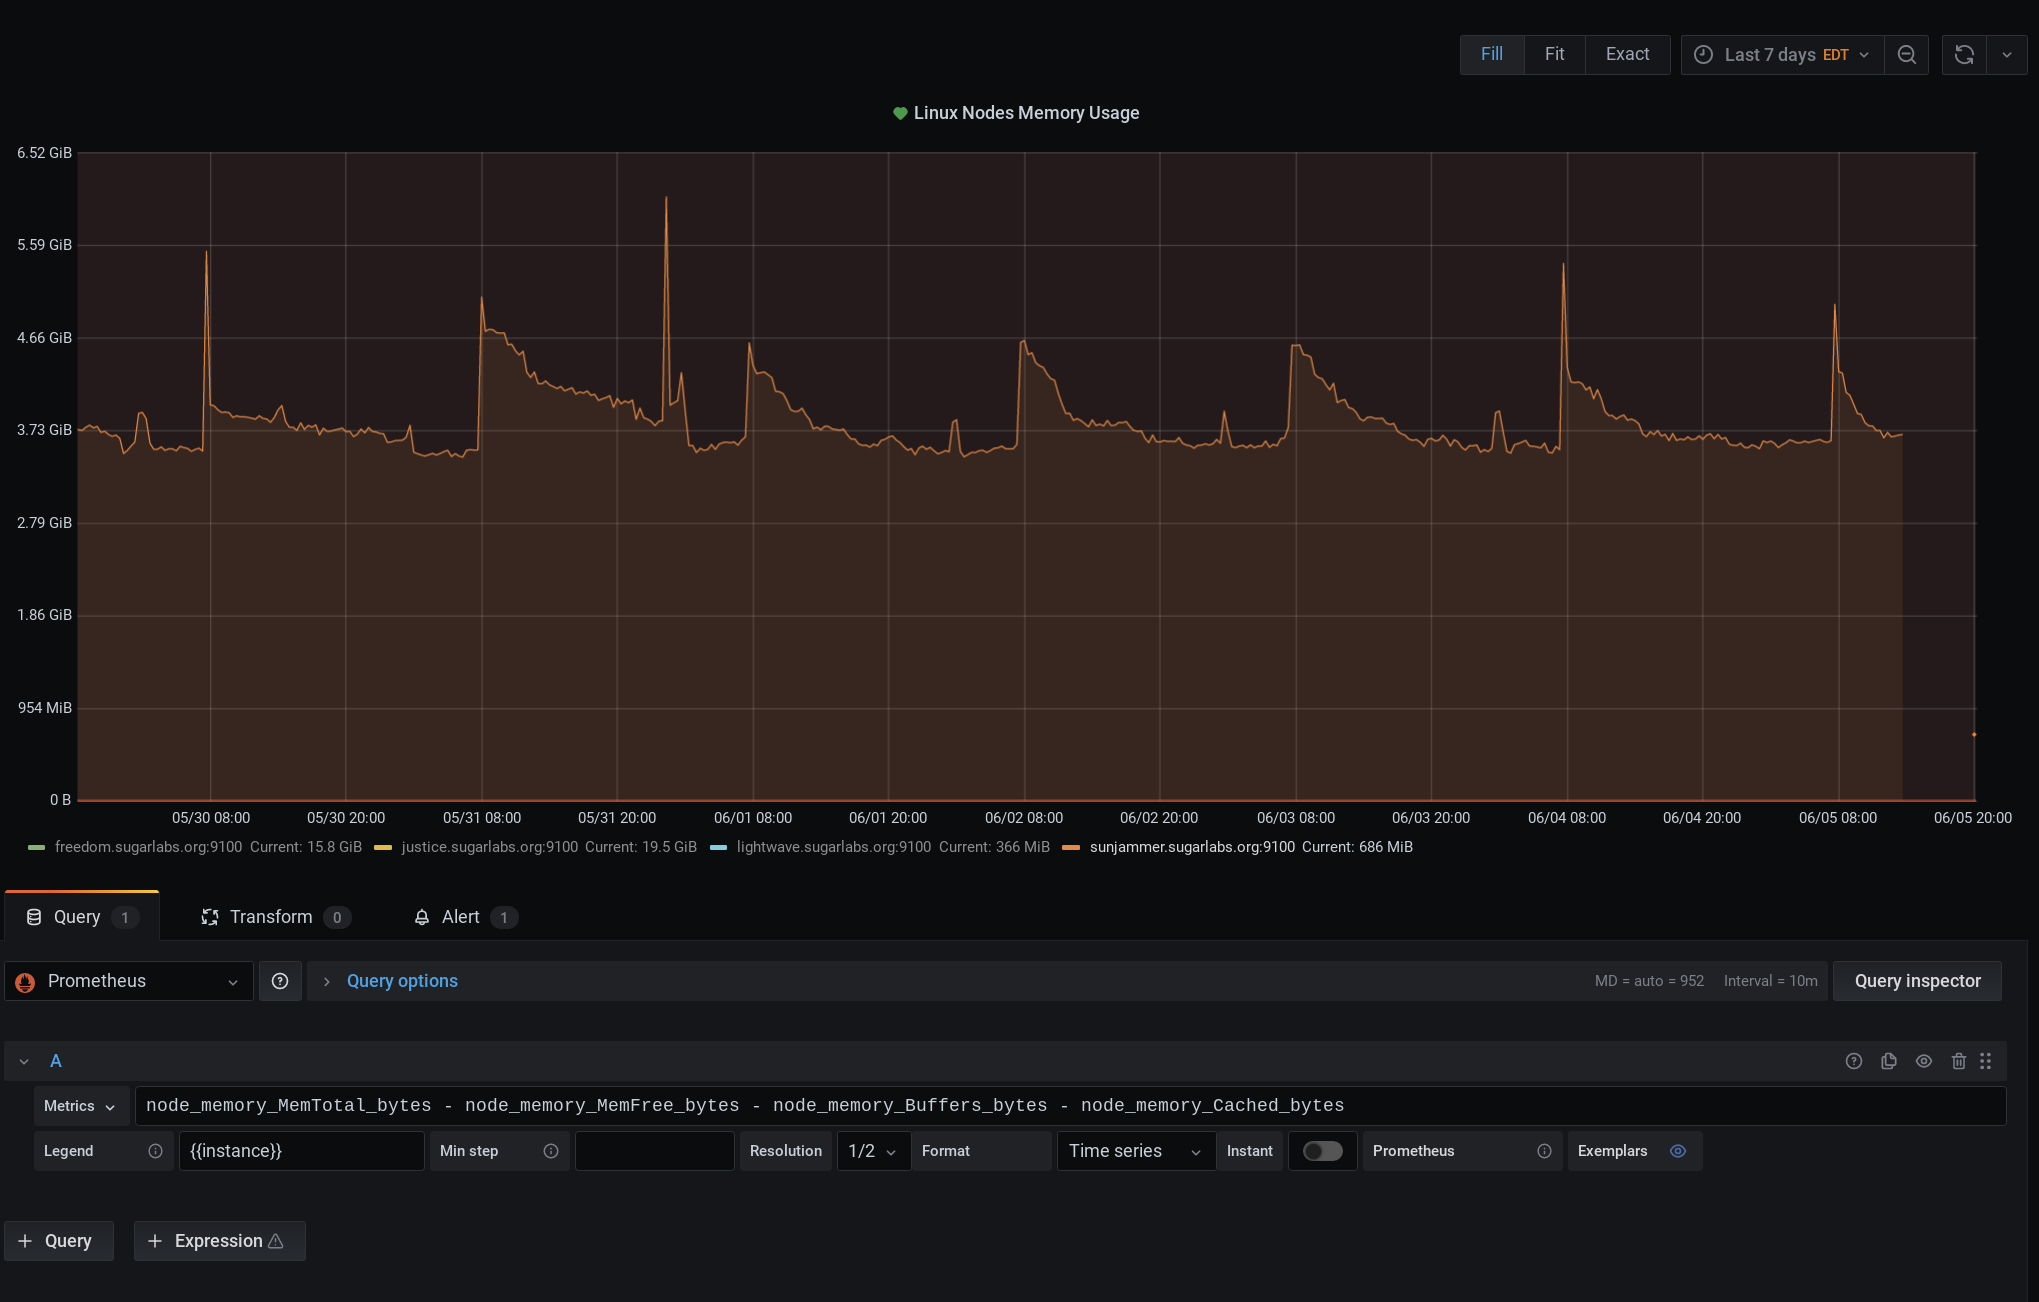Toggle the Exemplars eye icon
2039x1302 pixels.
point(1677,1151)
